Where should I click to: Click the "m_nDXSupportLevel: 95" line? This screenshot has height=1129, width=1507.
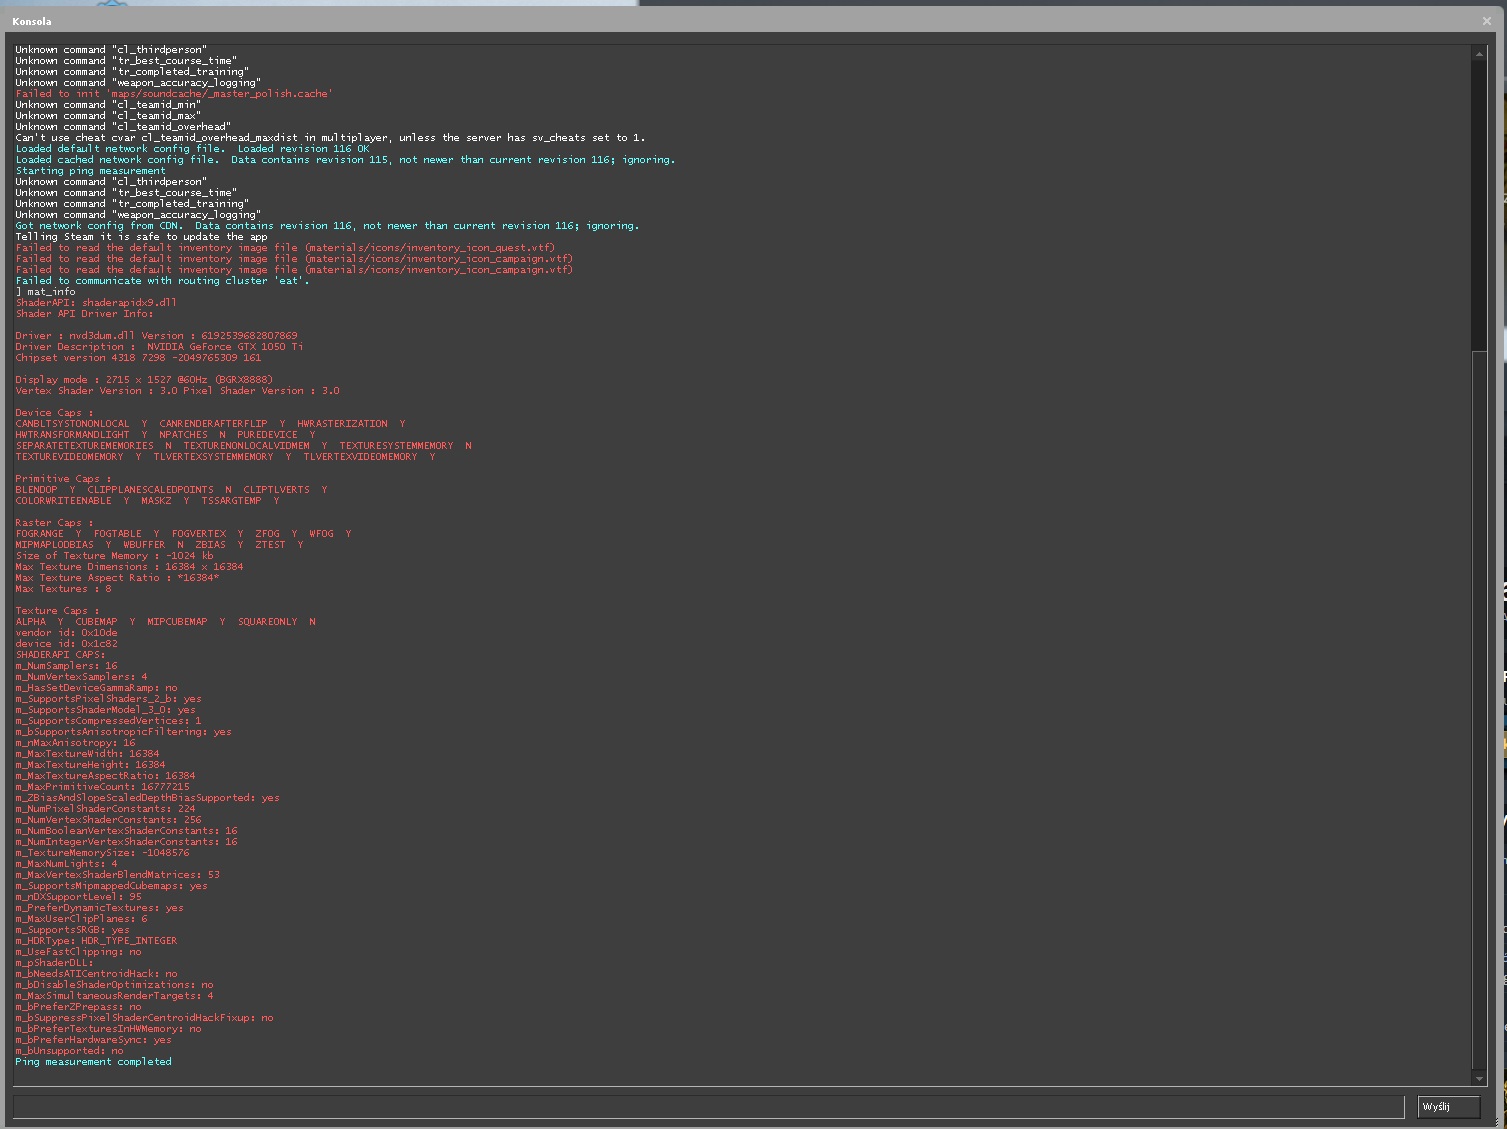(x=78, y=897)
